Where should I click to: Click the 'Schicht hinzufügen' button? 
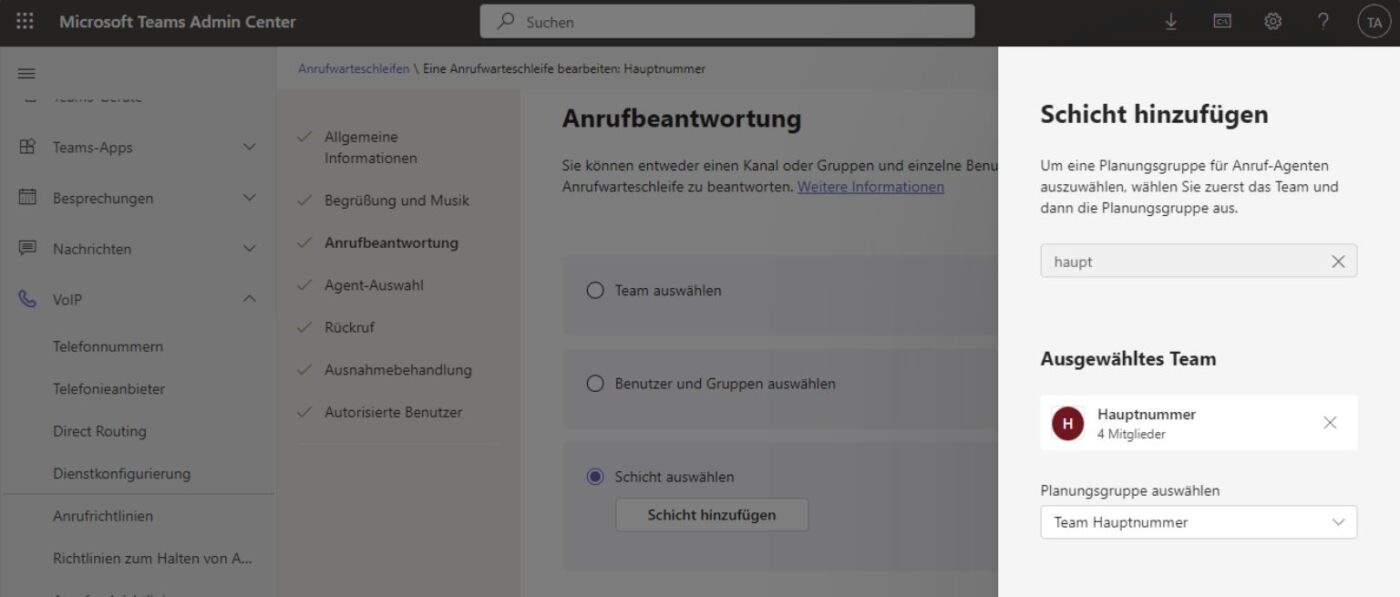point(712,514)
